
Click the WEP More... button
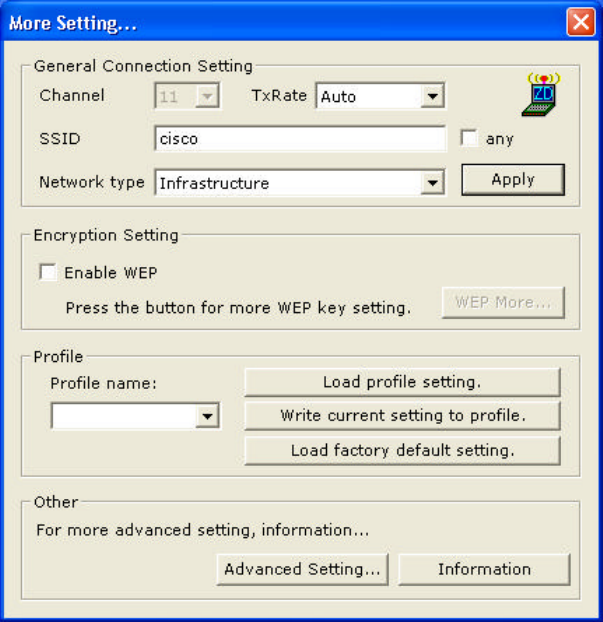click(503, 303)
